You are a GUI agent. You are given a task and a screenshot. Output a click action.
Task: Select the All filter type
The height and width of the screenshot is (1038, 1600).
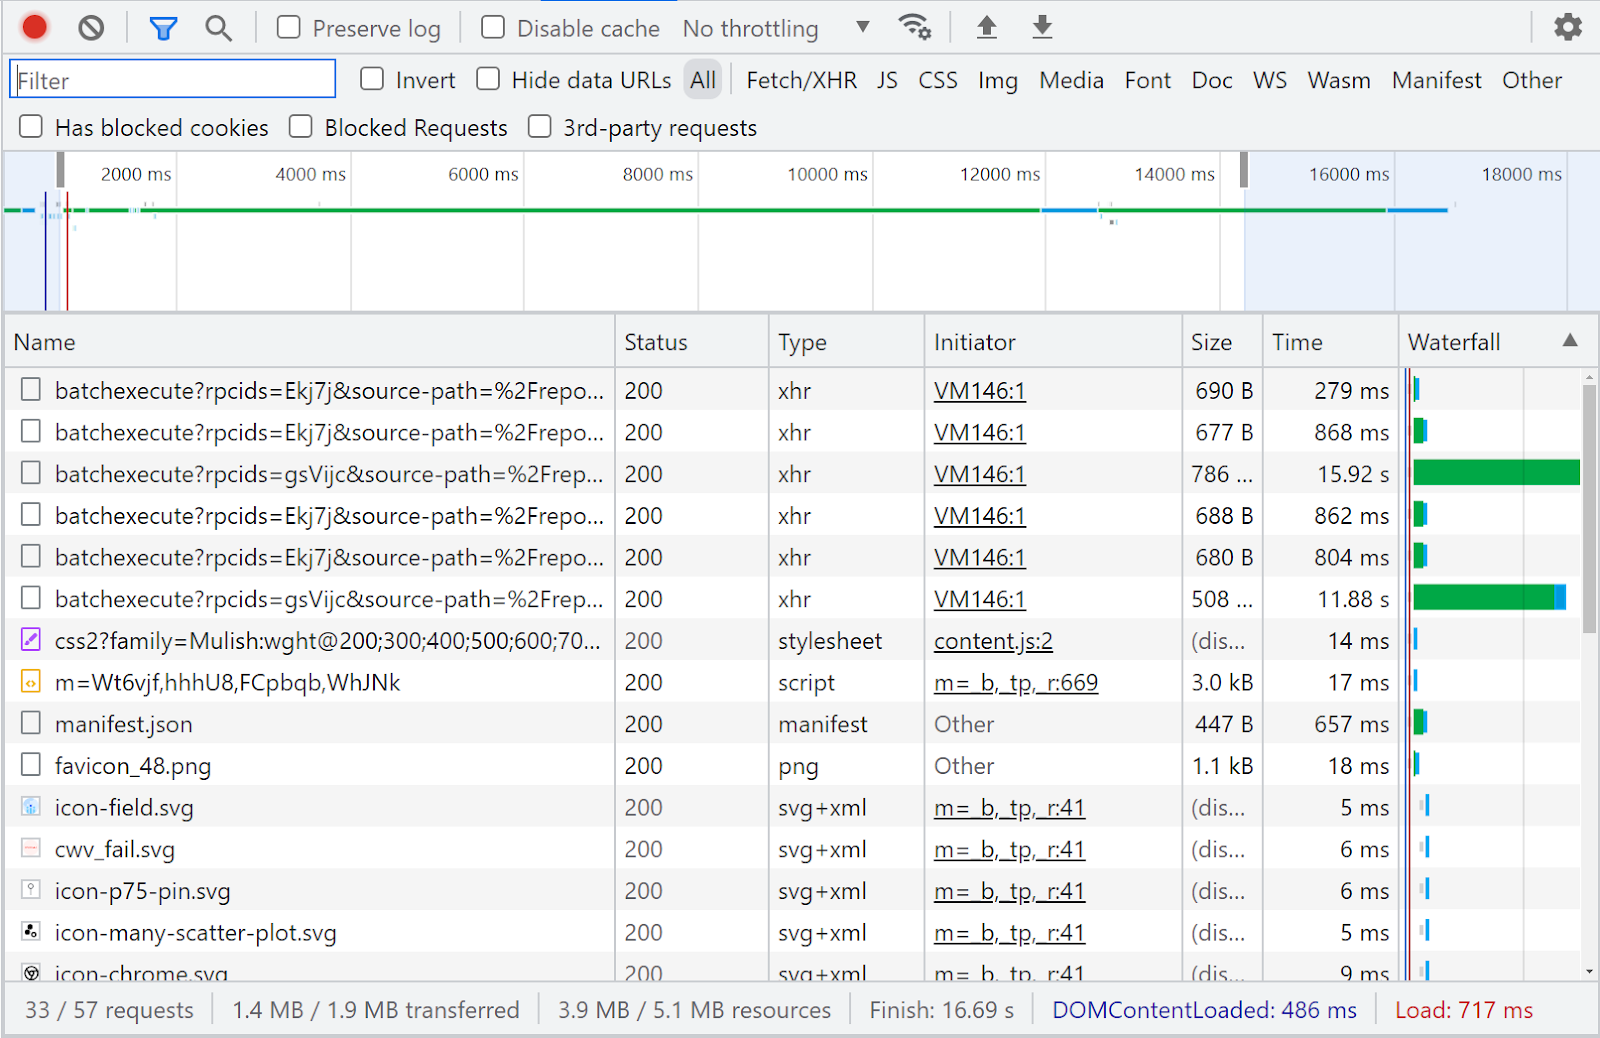703,80
